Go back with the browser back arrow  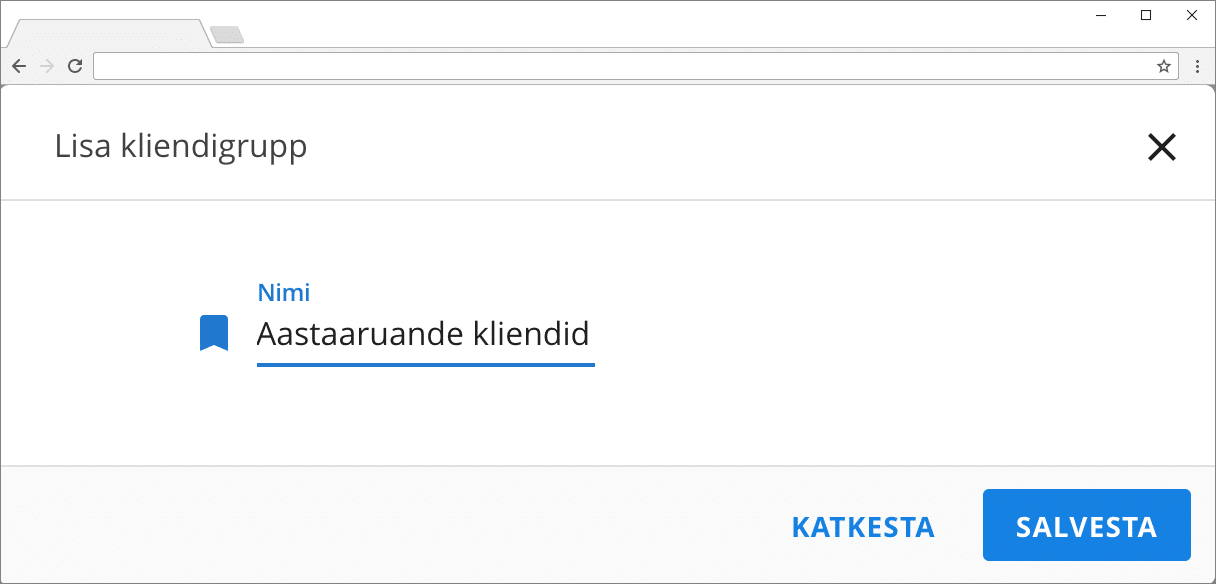coord(18,66)
